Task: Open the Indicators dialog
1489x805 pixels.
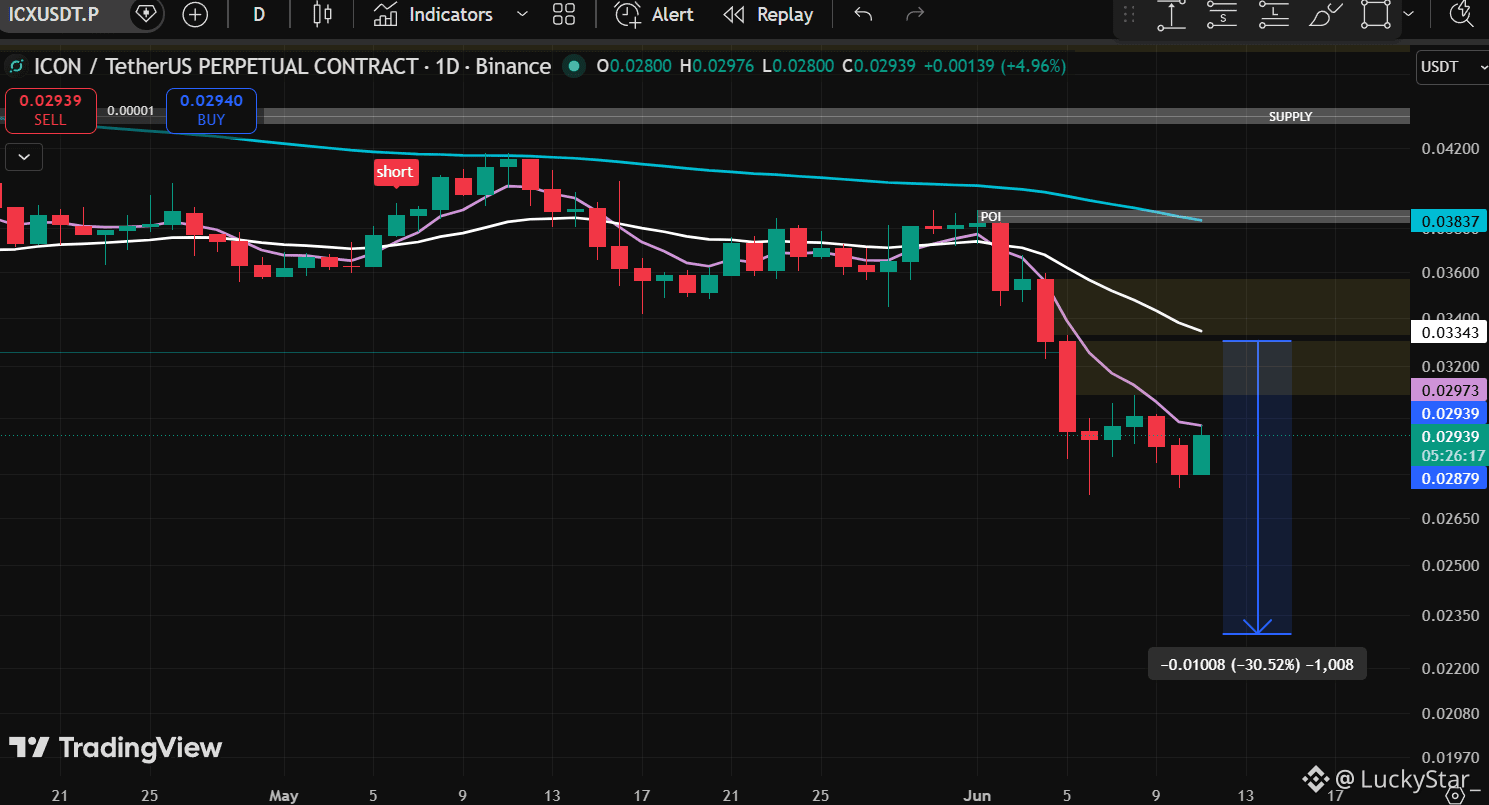Action: click(434, 14)
